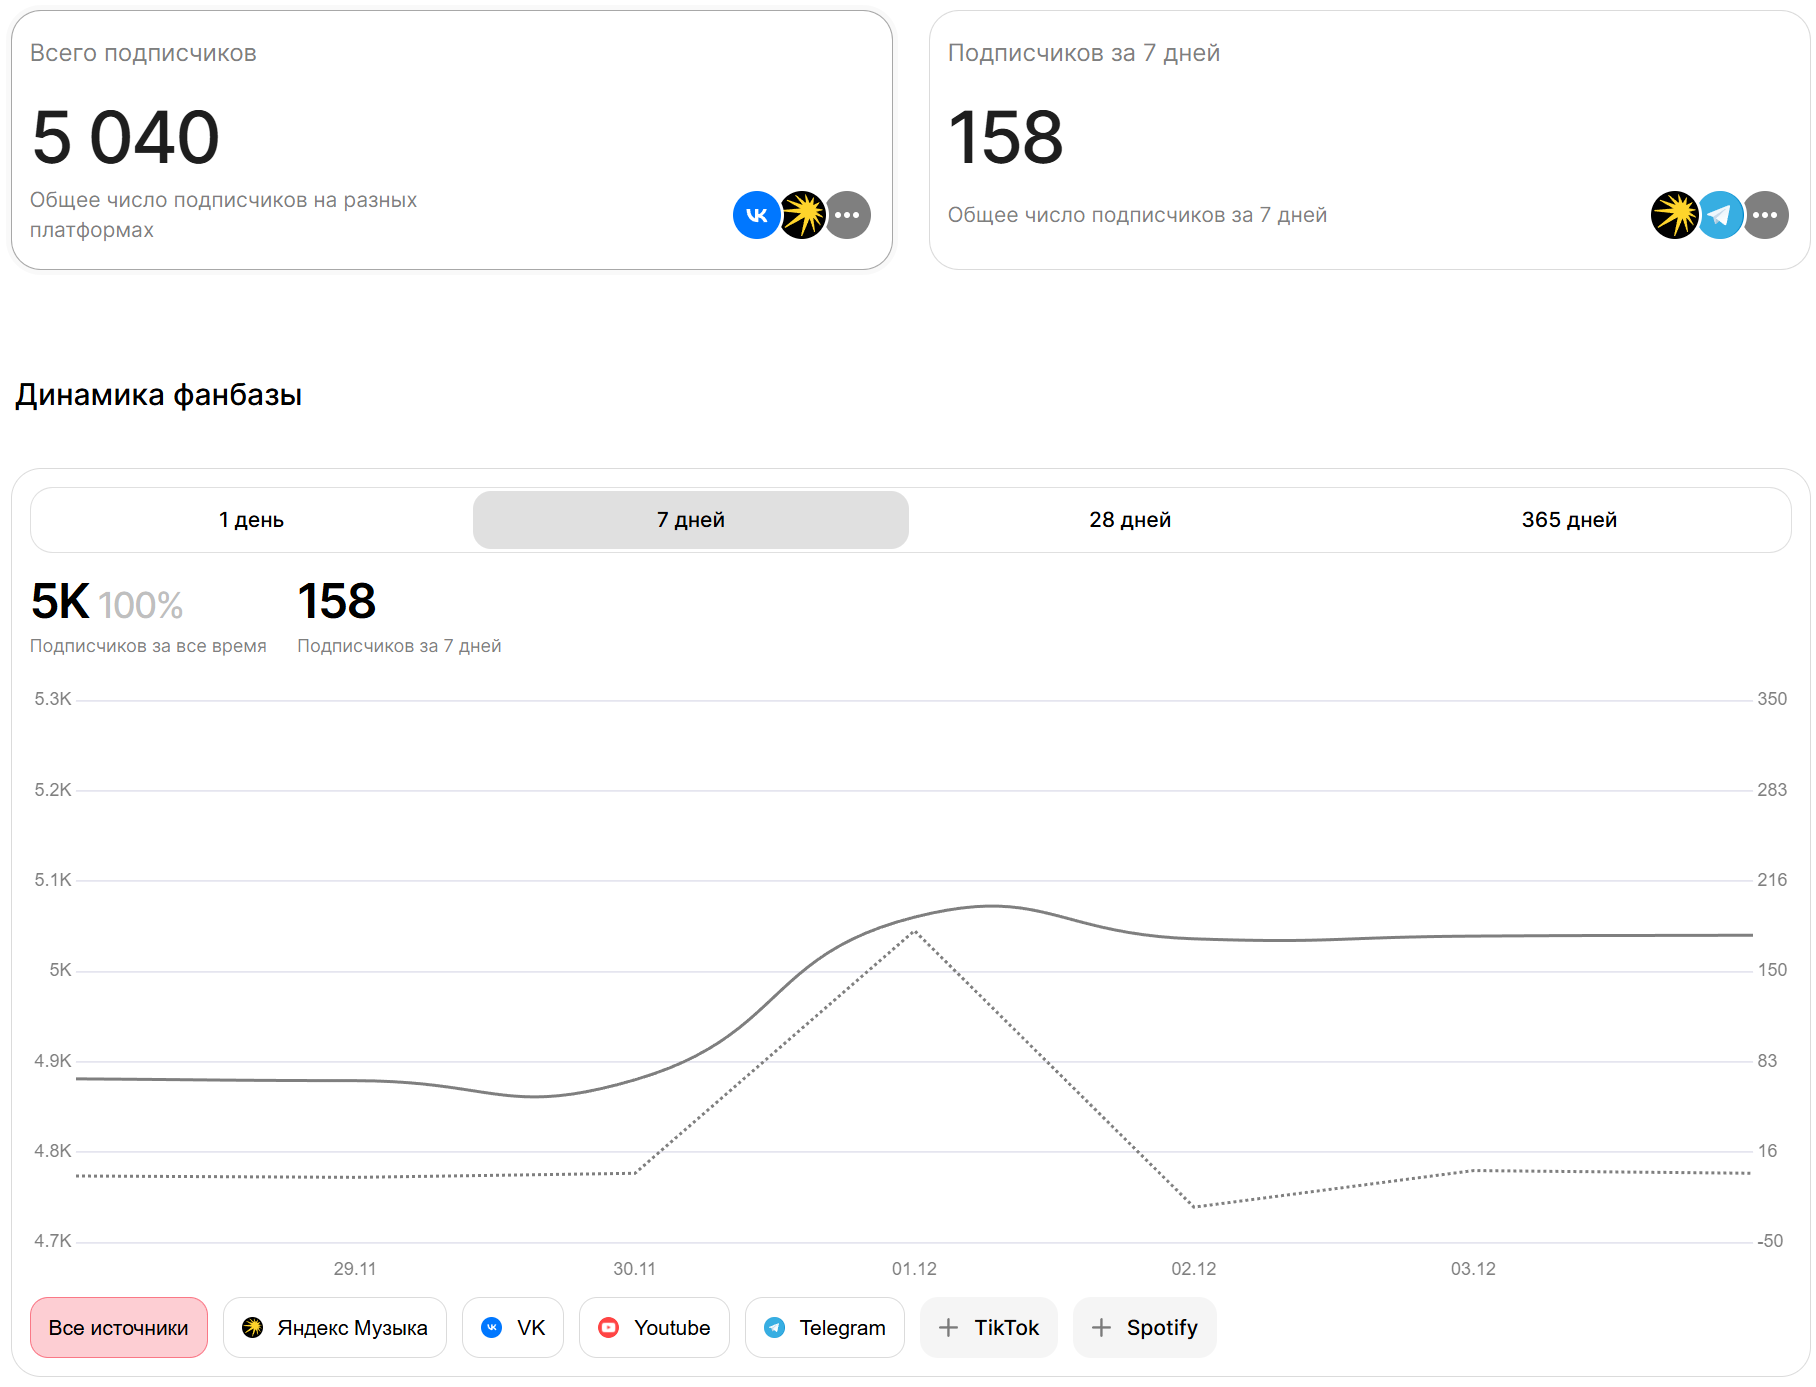Click the plus icon next to TikTok
This screenshot has height=1387, width=1816.
948,1328
